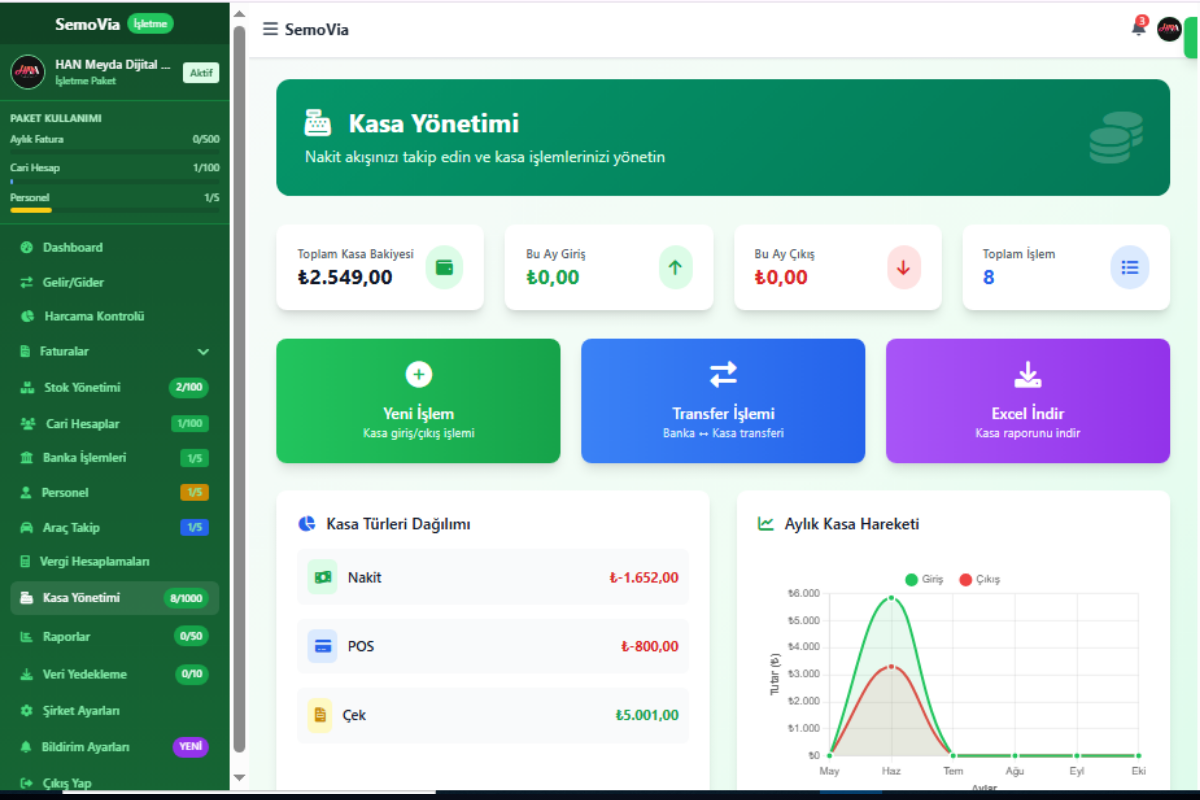Toggle the İşletme badge next to SemoVia

[150, 22]
